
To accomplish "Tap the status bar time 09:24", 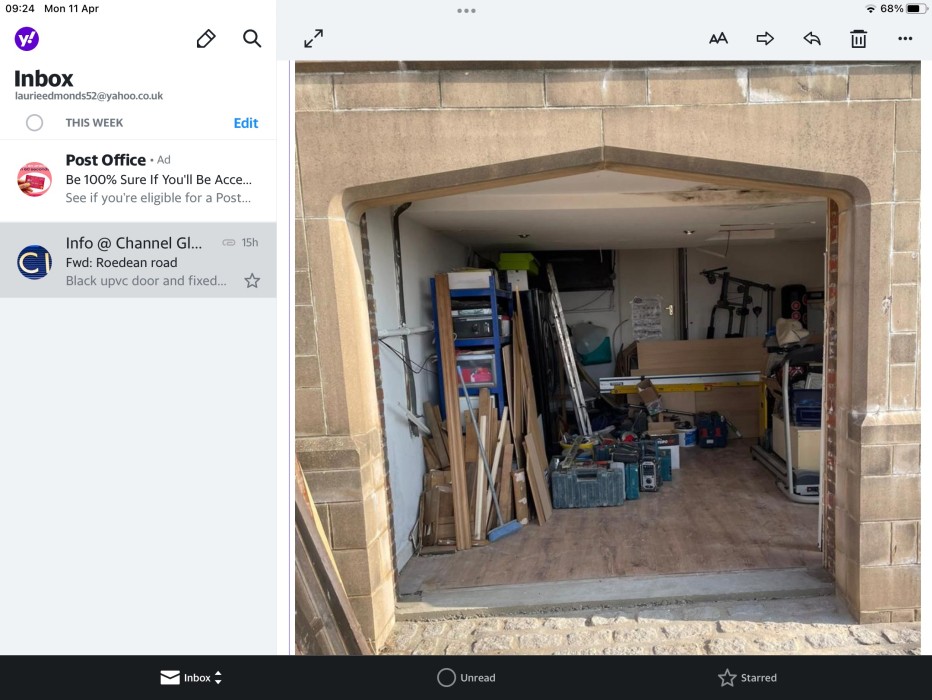I will pos(20,8).
